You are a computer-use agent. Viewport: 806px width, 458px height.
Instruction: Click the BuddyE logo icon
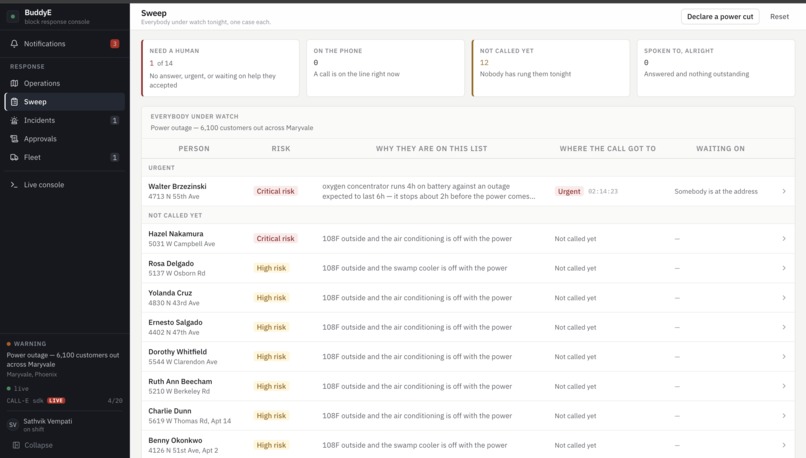point(13,16)
